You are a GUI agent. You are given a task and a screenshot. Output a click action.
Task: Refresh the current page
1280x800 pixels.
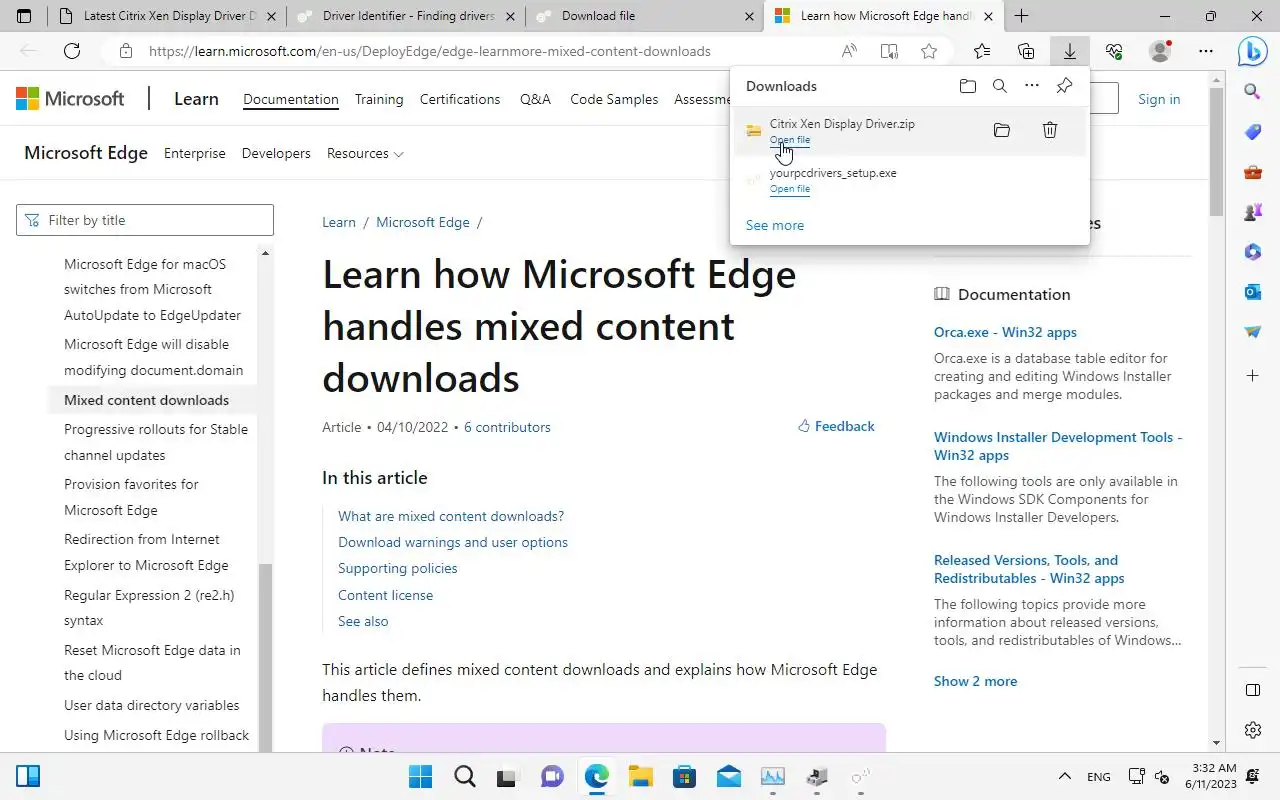click(x=72, y=51)
